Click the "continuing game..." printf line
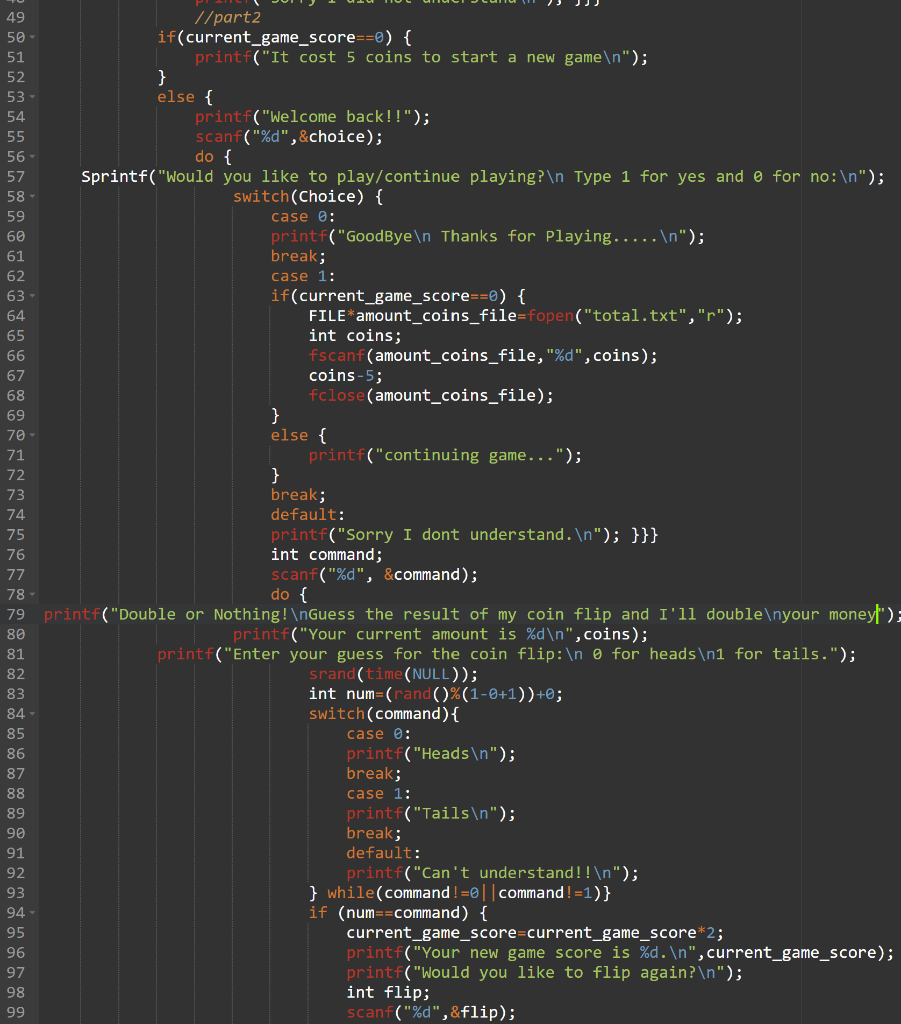The width and height of the screenshot is (901, 1024). coord(445,455)
